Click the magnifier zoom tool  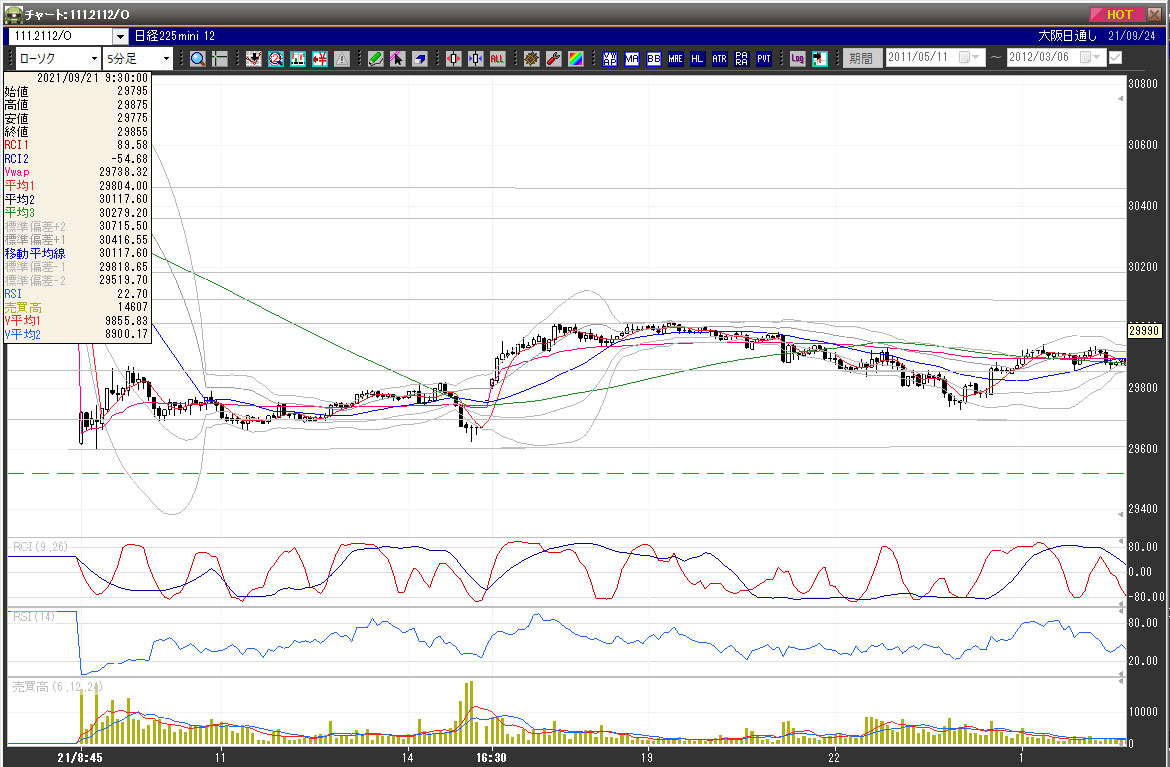(x=198, y=58)
